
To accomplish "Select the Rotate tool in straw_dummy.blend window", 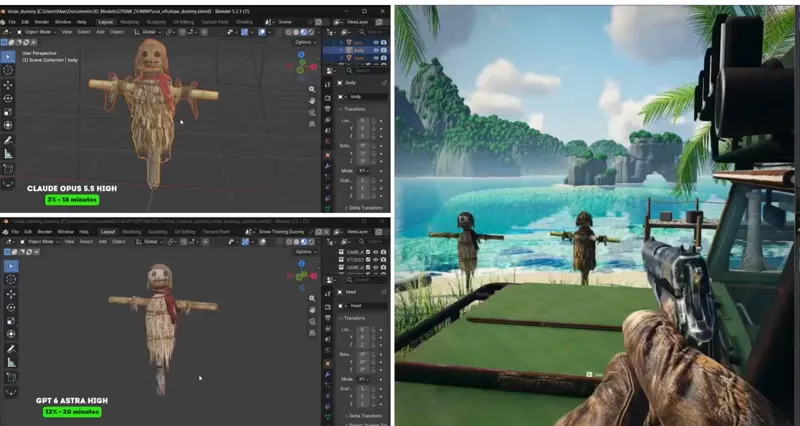I will [x=8, y=98].
